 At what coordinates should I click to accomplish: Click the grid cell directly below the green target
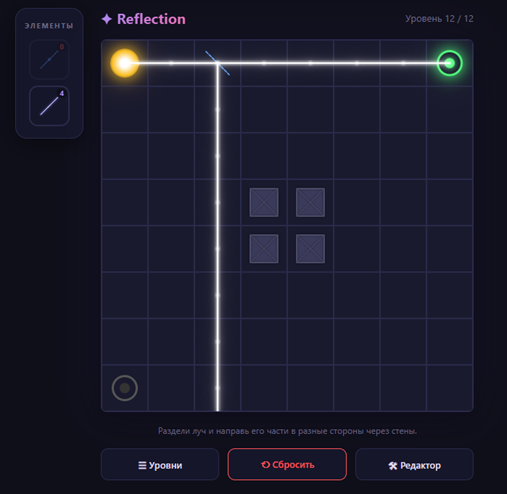[x=450, y=109]
